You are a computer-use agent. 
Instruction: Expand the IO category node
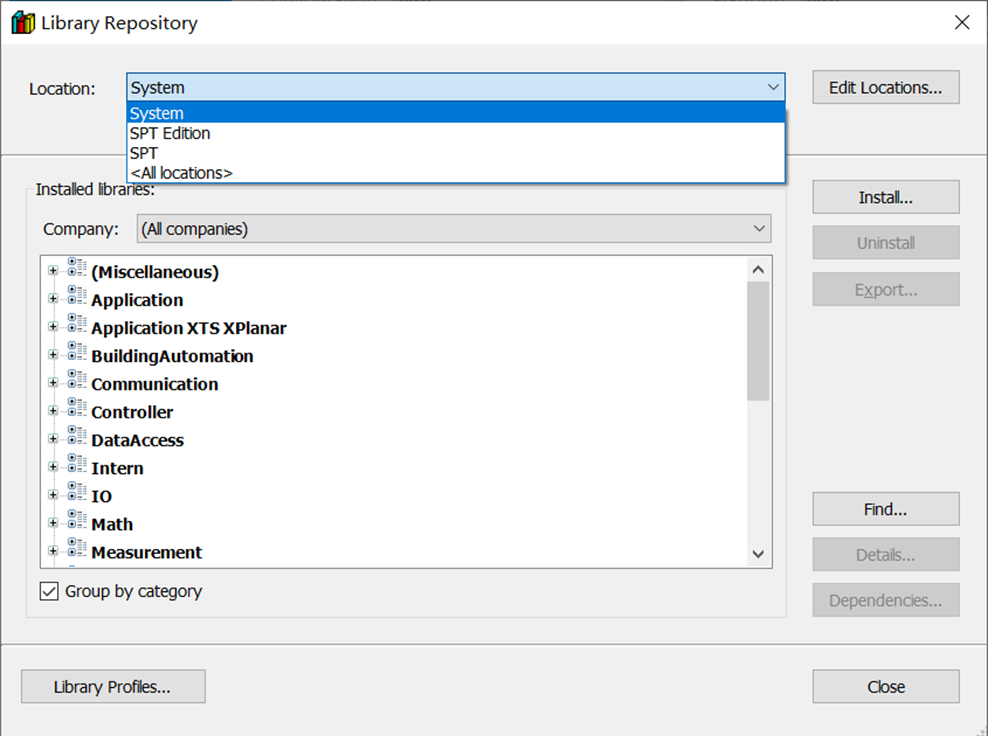[53, 495]
